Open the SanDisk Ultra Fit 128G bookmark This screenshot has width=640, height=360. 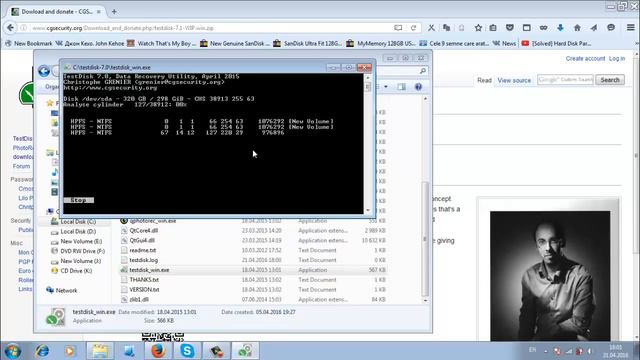(308, 43)
